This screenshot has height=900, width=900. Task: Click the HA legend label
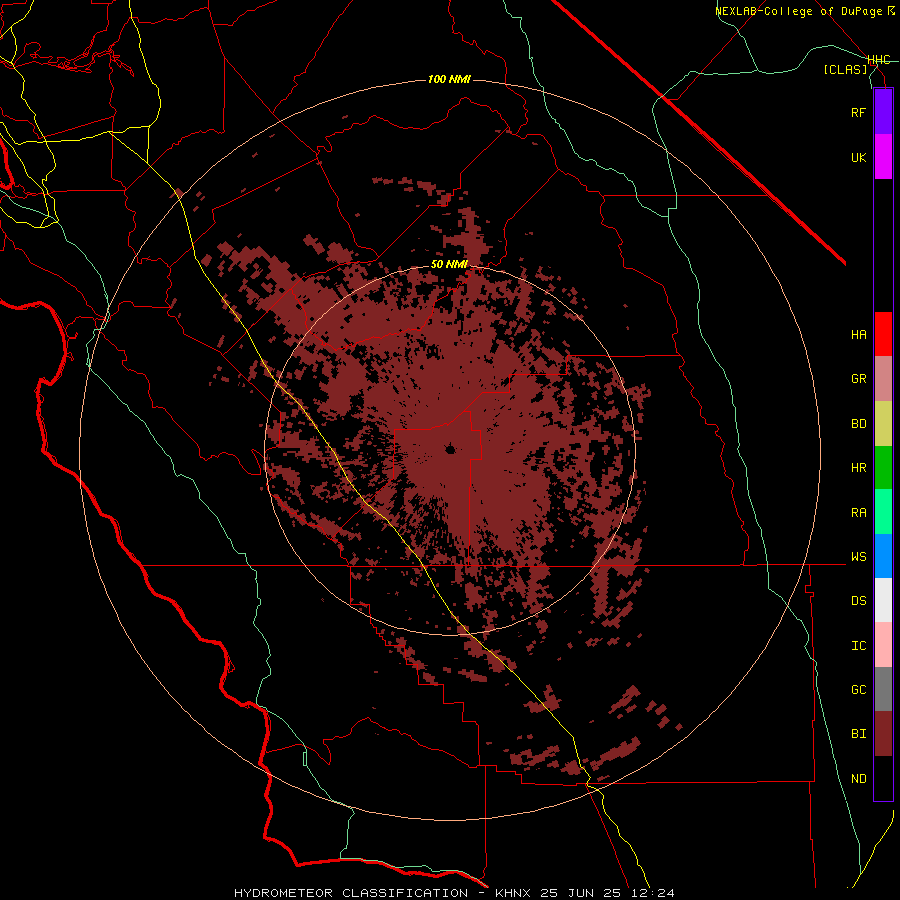point(858,335)
